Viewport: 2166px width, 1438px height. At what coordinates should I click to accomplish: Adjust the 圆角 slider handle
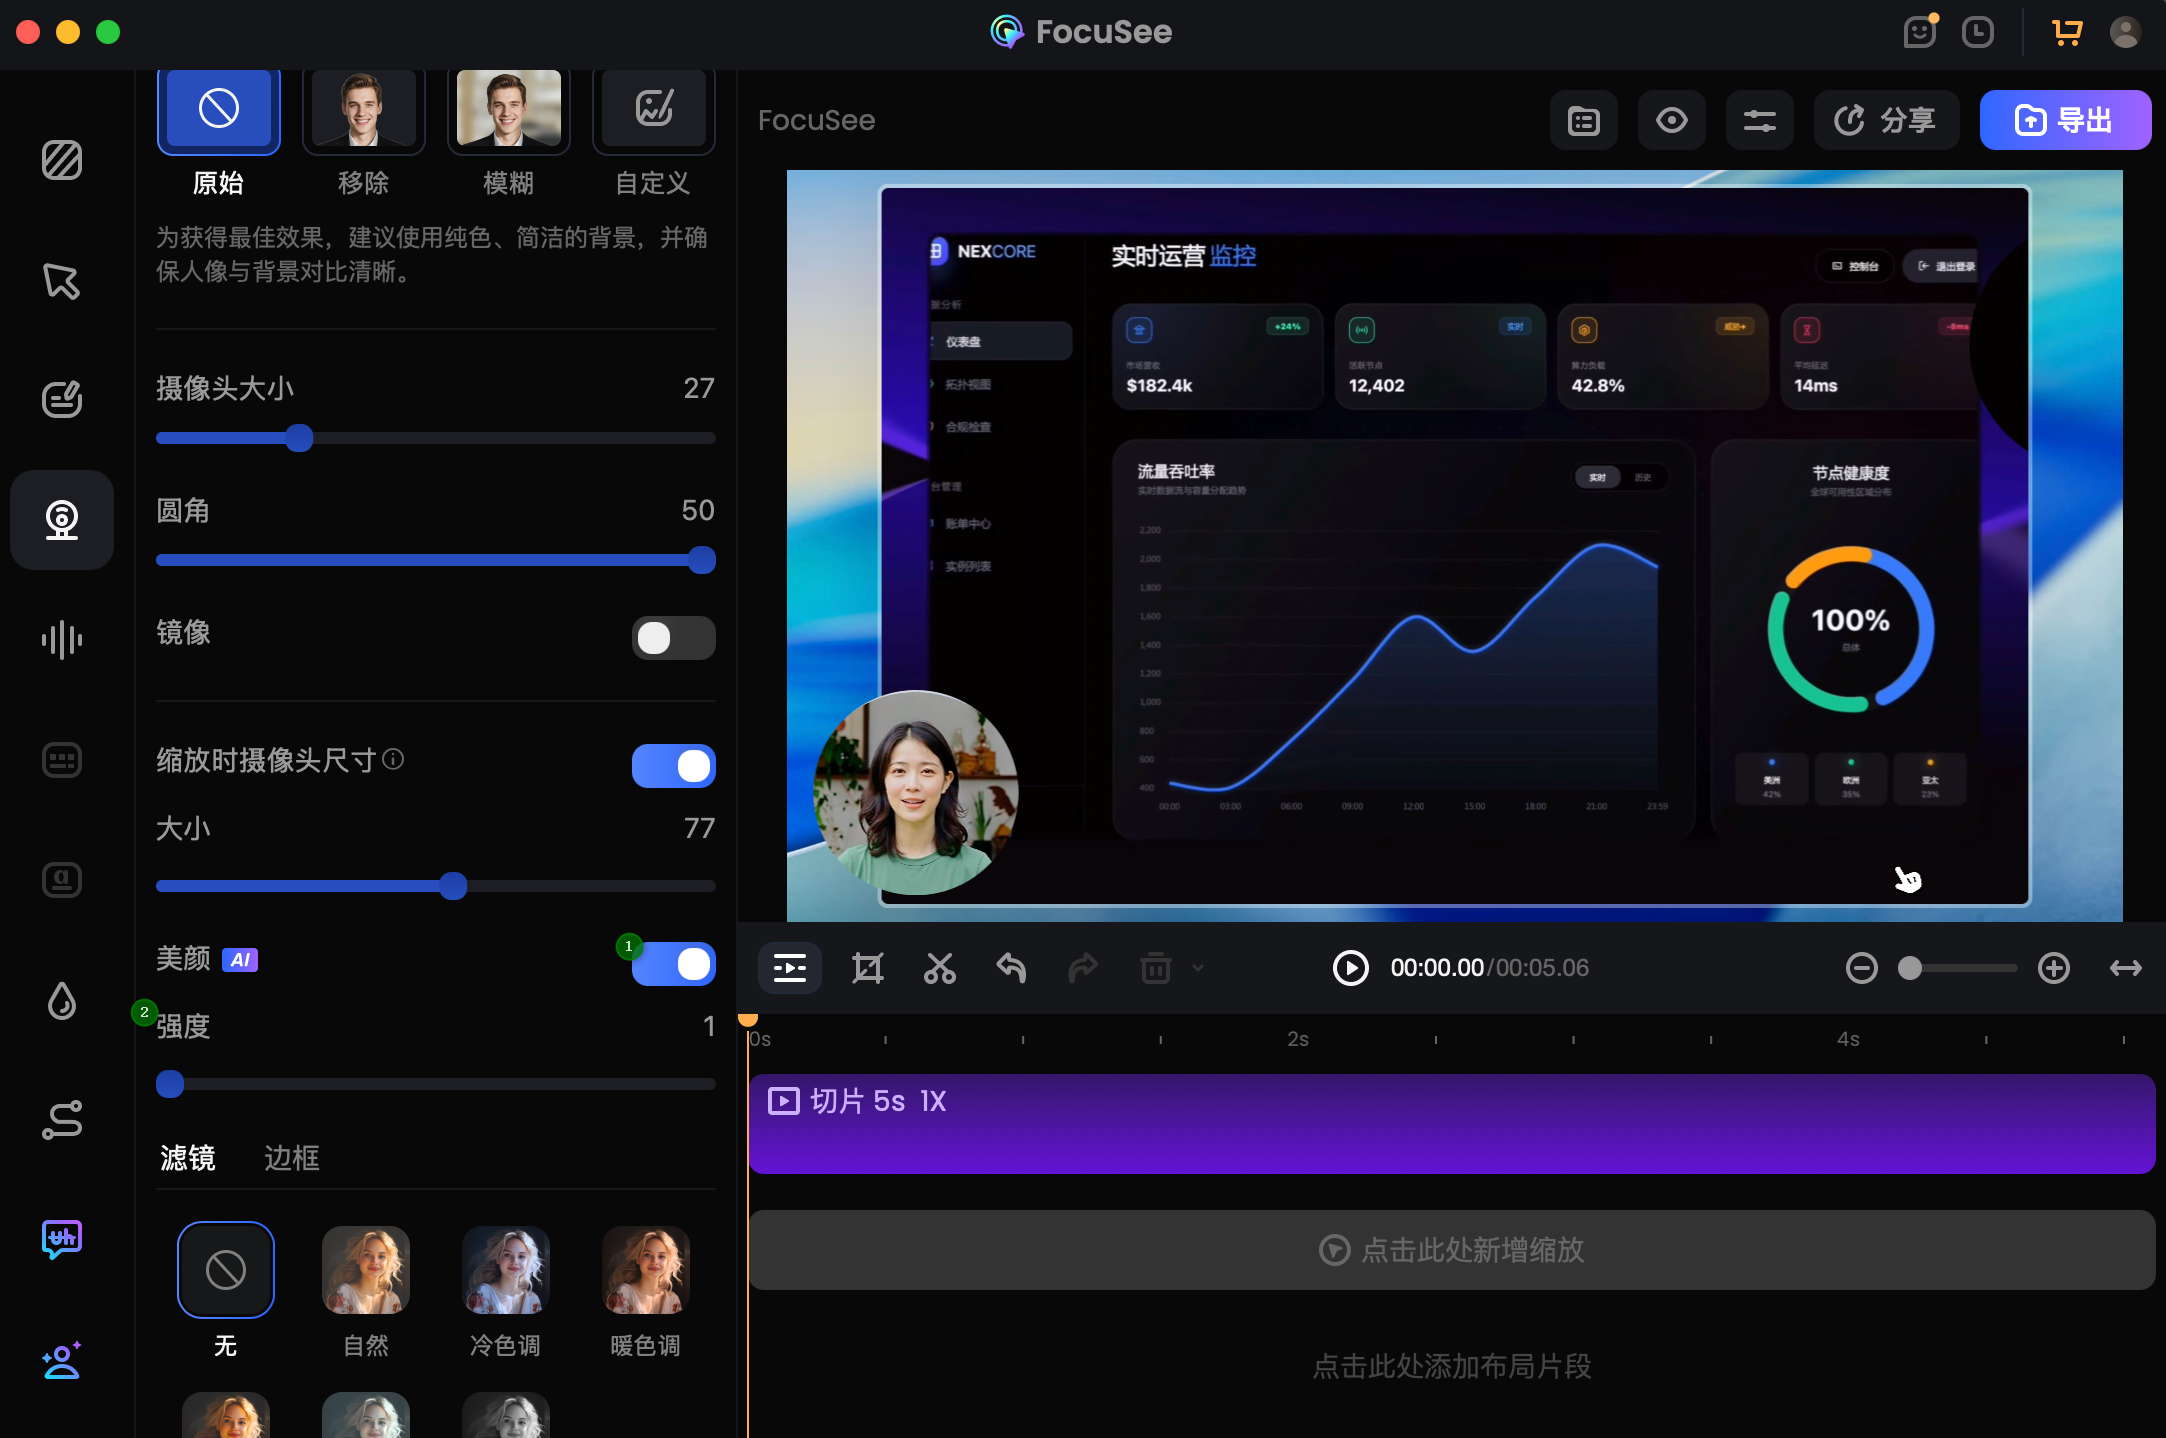pyautogui.click(x=702, y=560)
